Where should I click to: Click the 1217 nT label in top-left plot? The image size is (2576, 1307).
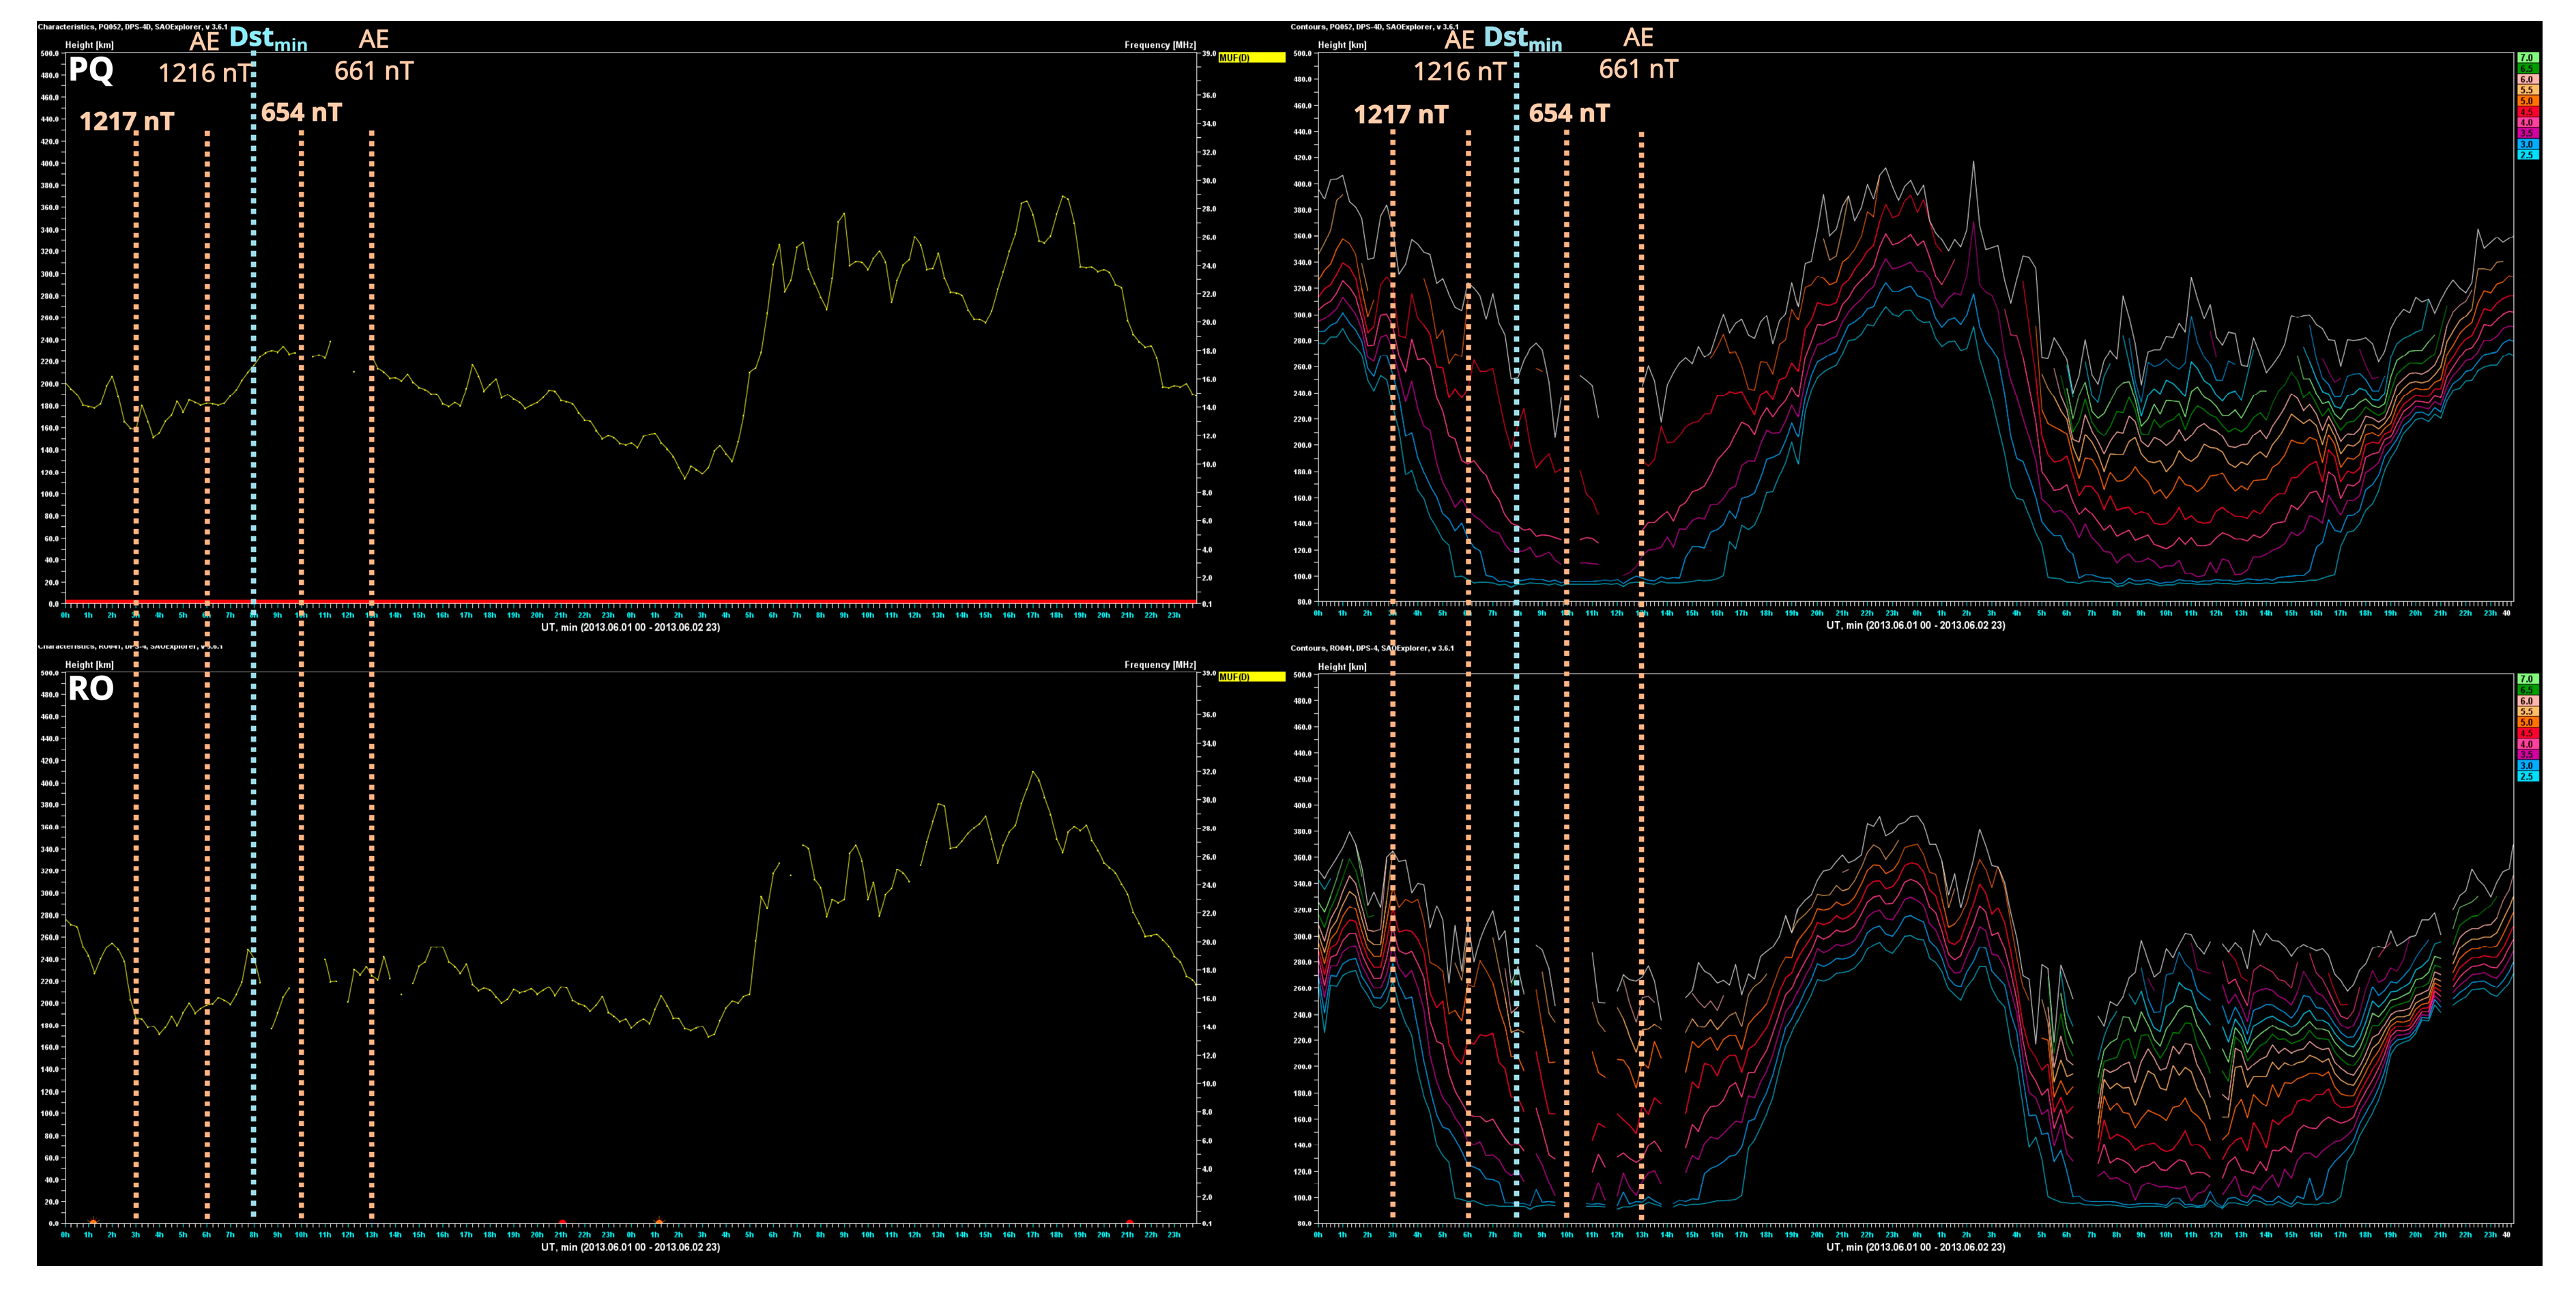127,122
